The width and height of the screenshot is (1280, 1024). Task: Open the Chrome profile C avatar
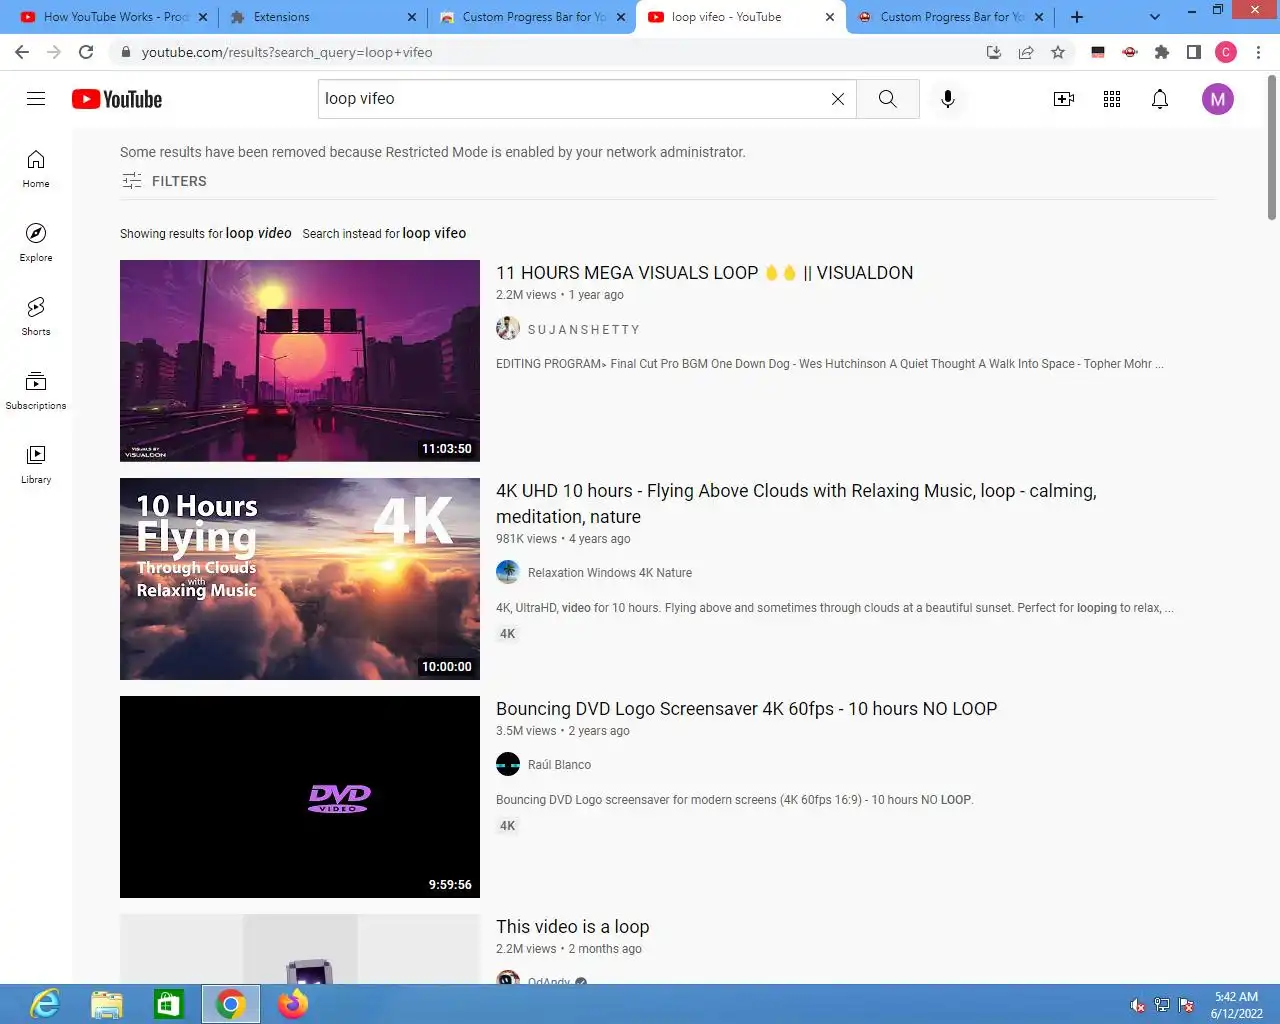[x=1226, y=52]
